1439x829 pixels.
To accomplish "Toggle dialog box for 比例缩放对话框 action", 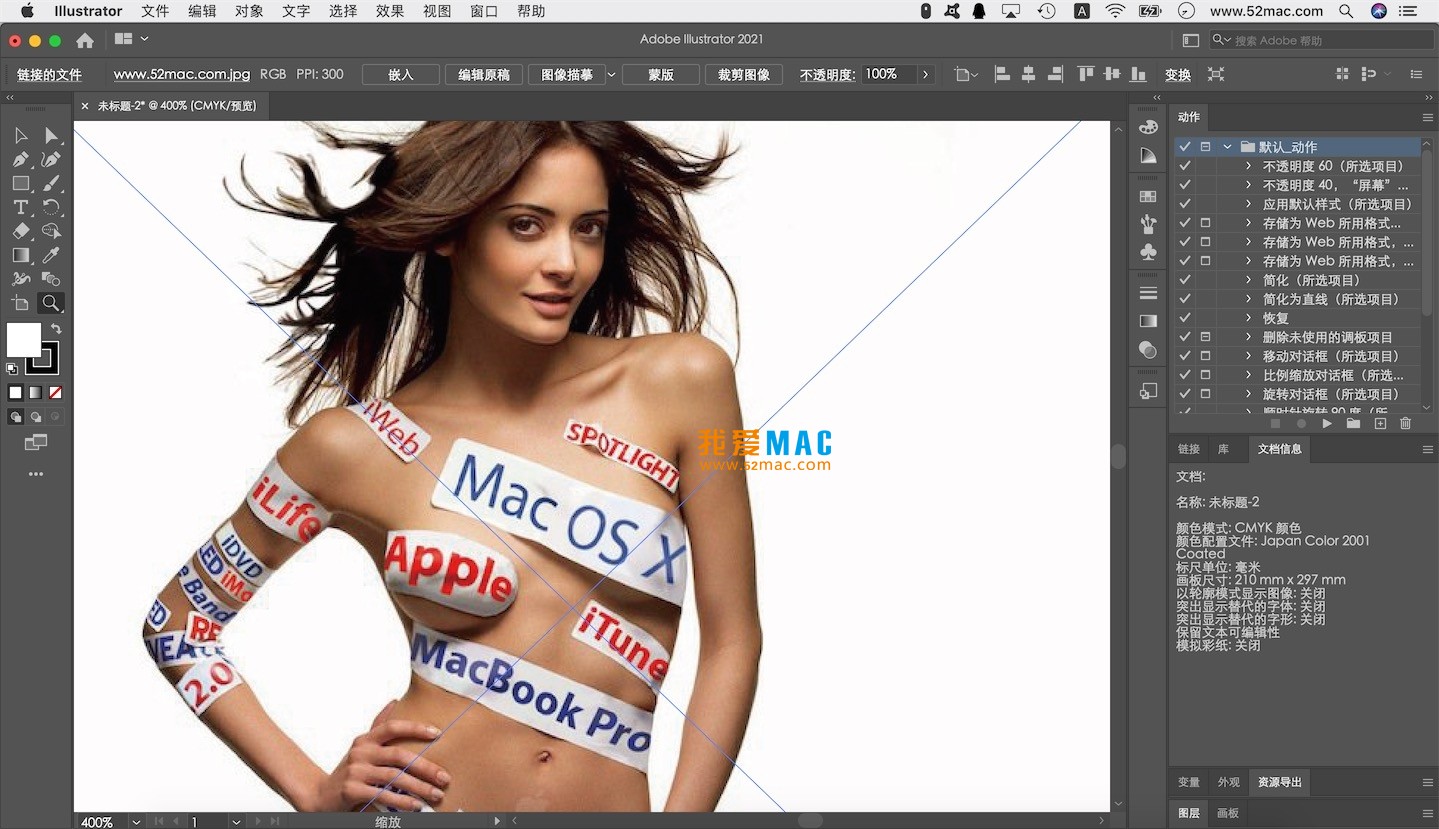I will (x=1205, y=375).
